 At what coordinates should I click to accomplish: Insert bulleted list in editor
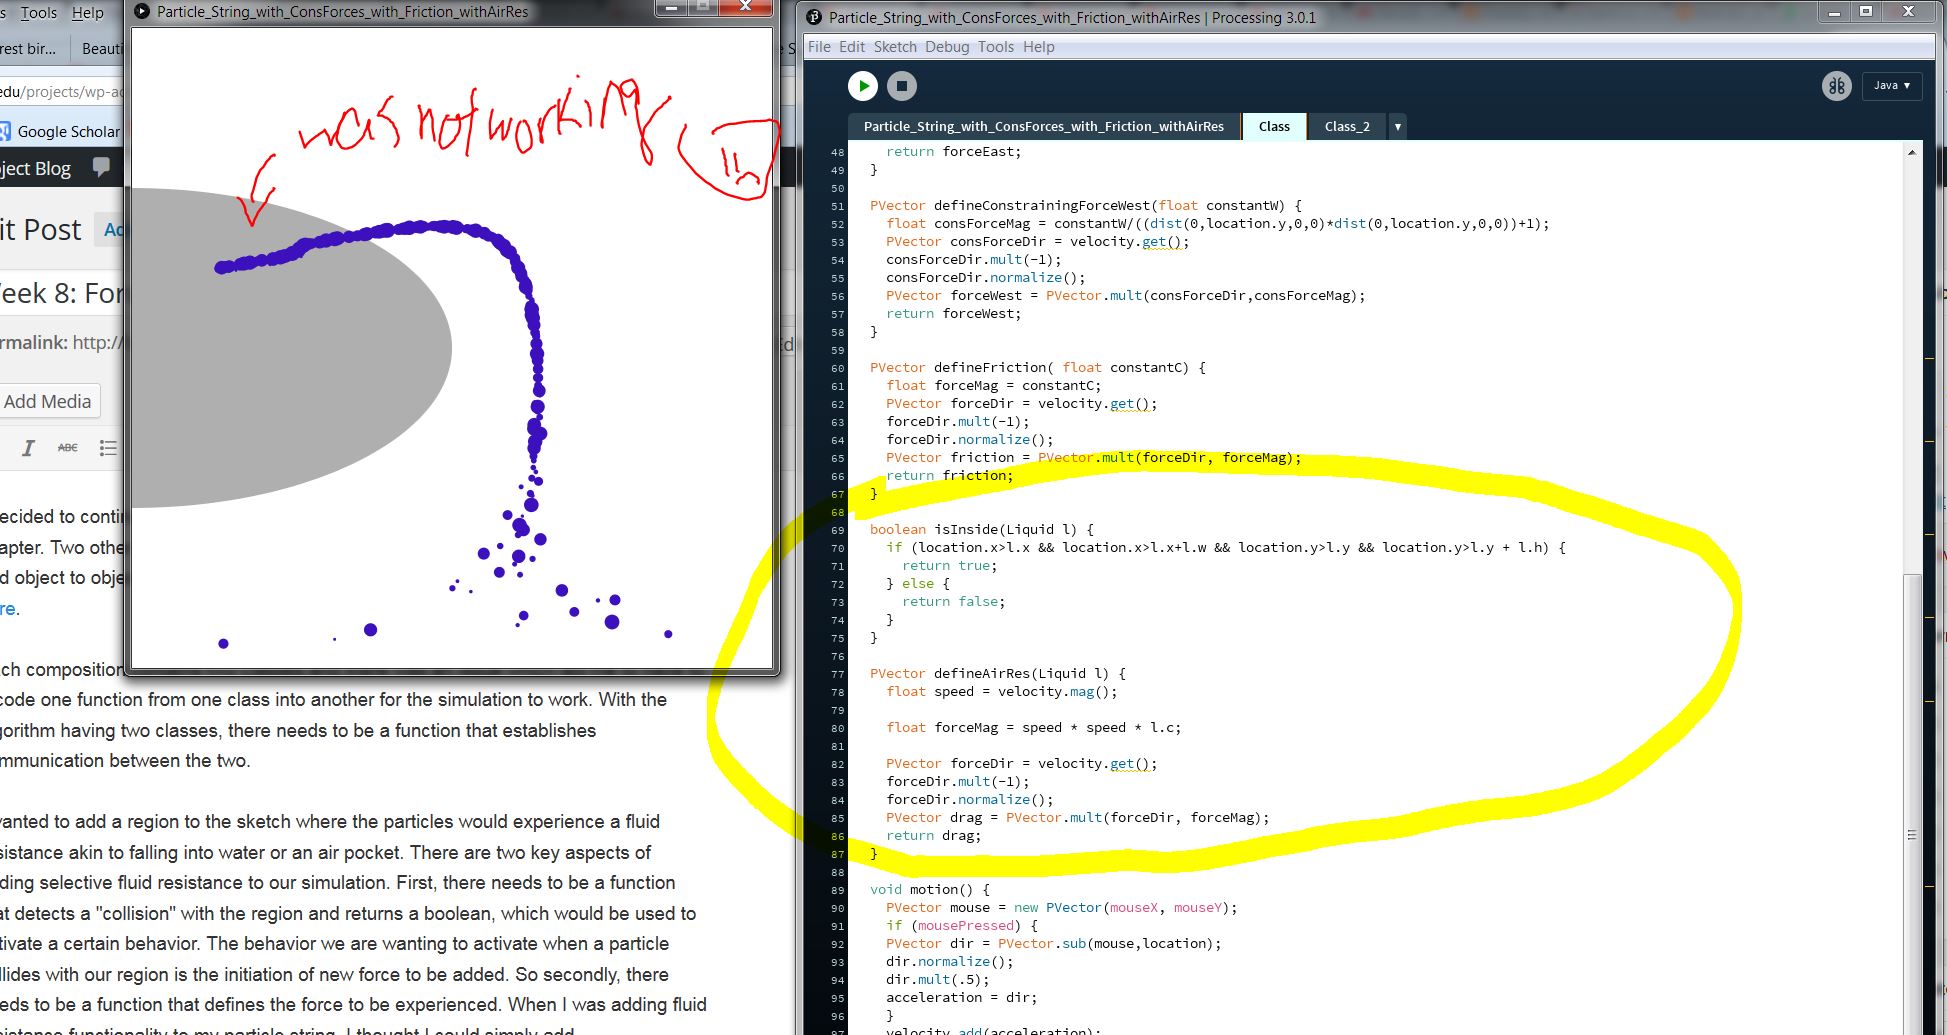(108, 448)
